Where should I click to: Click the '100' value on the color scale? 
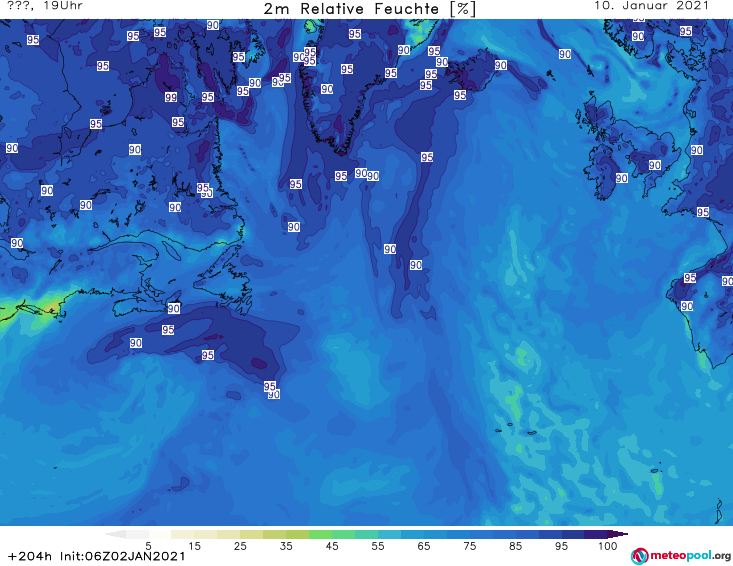click(x=608, y=545)
